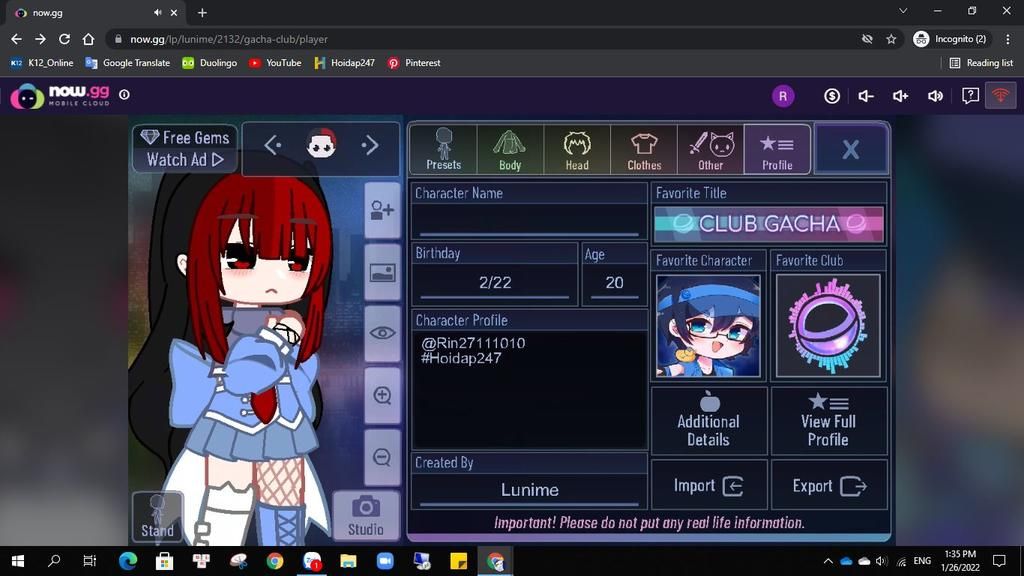The height and width of the screenshot is (576, 1024).
Task: Go to next character slot arrow
Action: [370, 145]
